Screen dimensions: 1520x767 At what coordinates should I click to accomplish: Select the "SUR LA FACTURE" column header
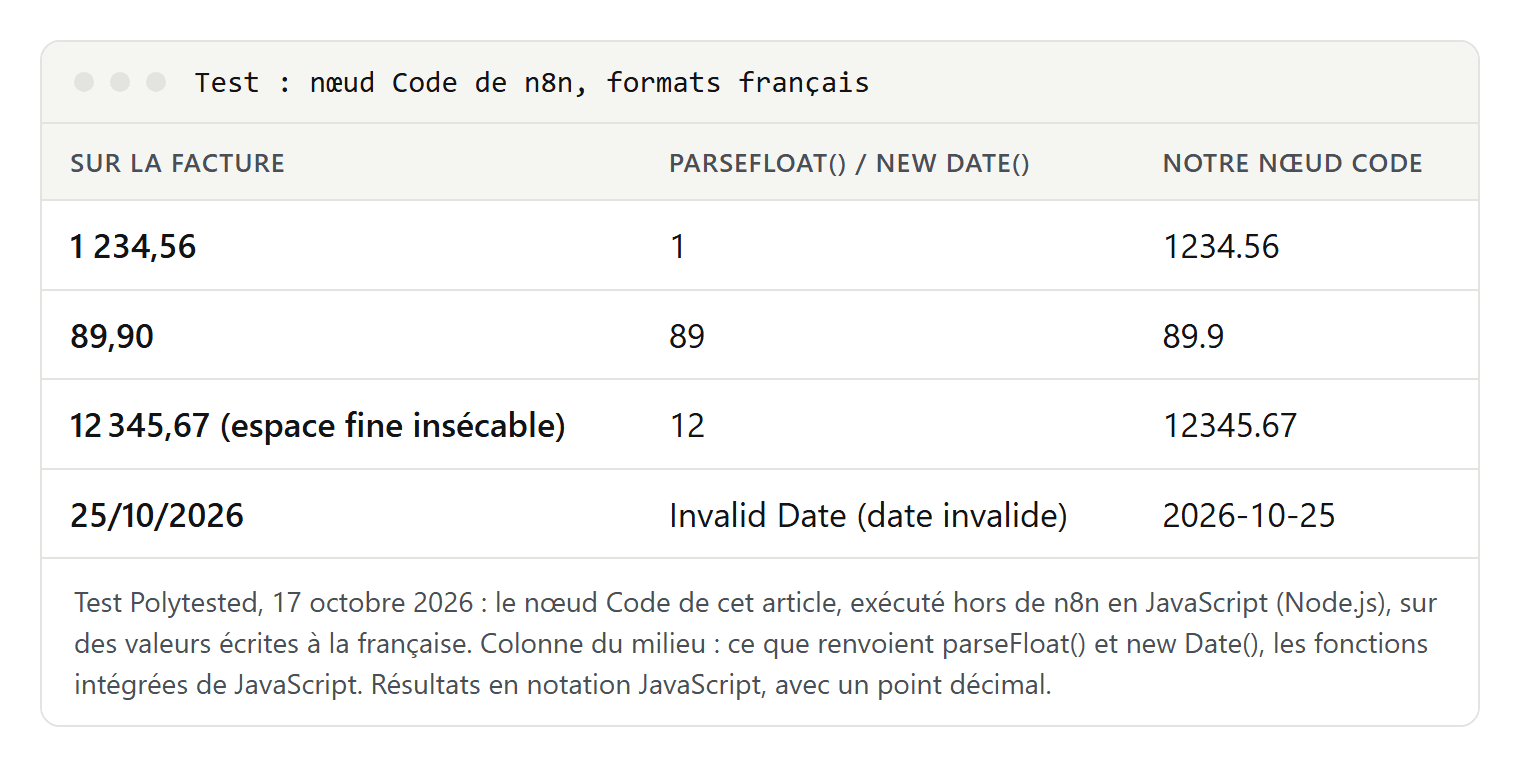pos(178,163)
